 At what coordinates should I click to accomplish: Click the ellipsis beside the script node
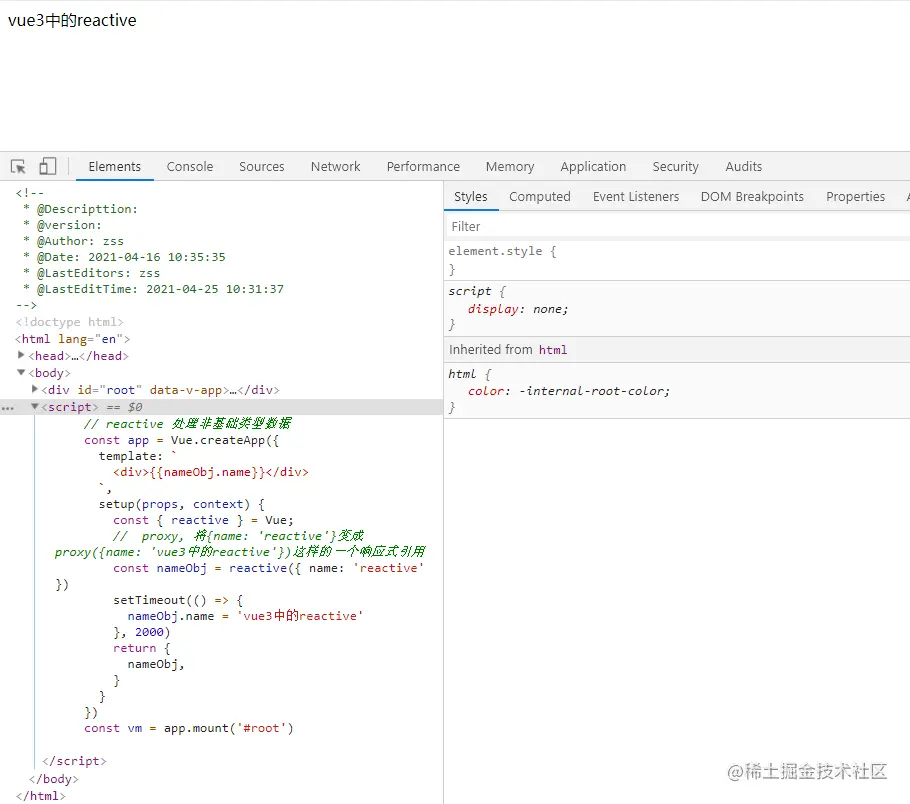(x=8, y=408)
